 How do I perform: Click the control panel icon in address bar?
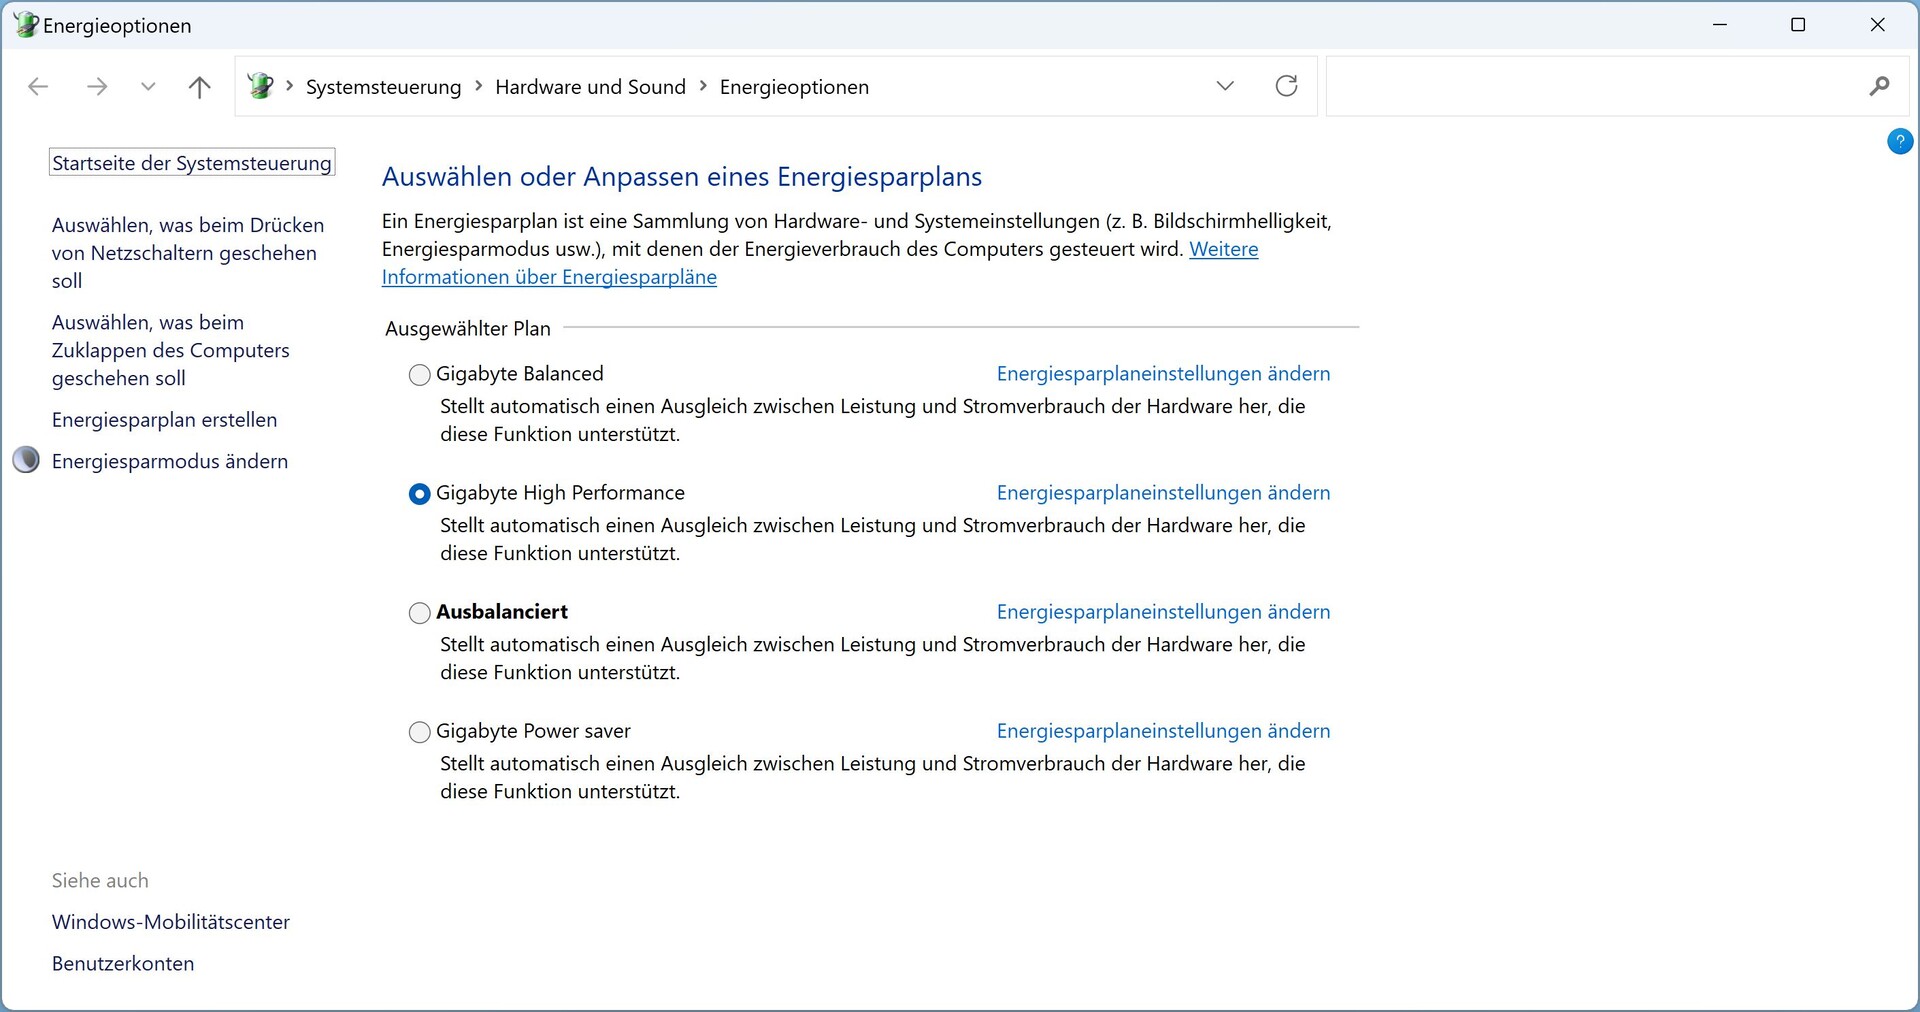(x=260, y=86)
